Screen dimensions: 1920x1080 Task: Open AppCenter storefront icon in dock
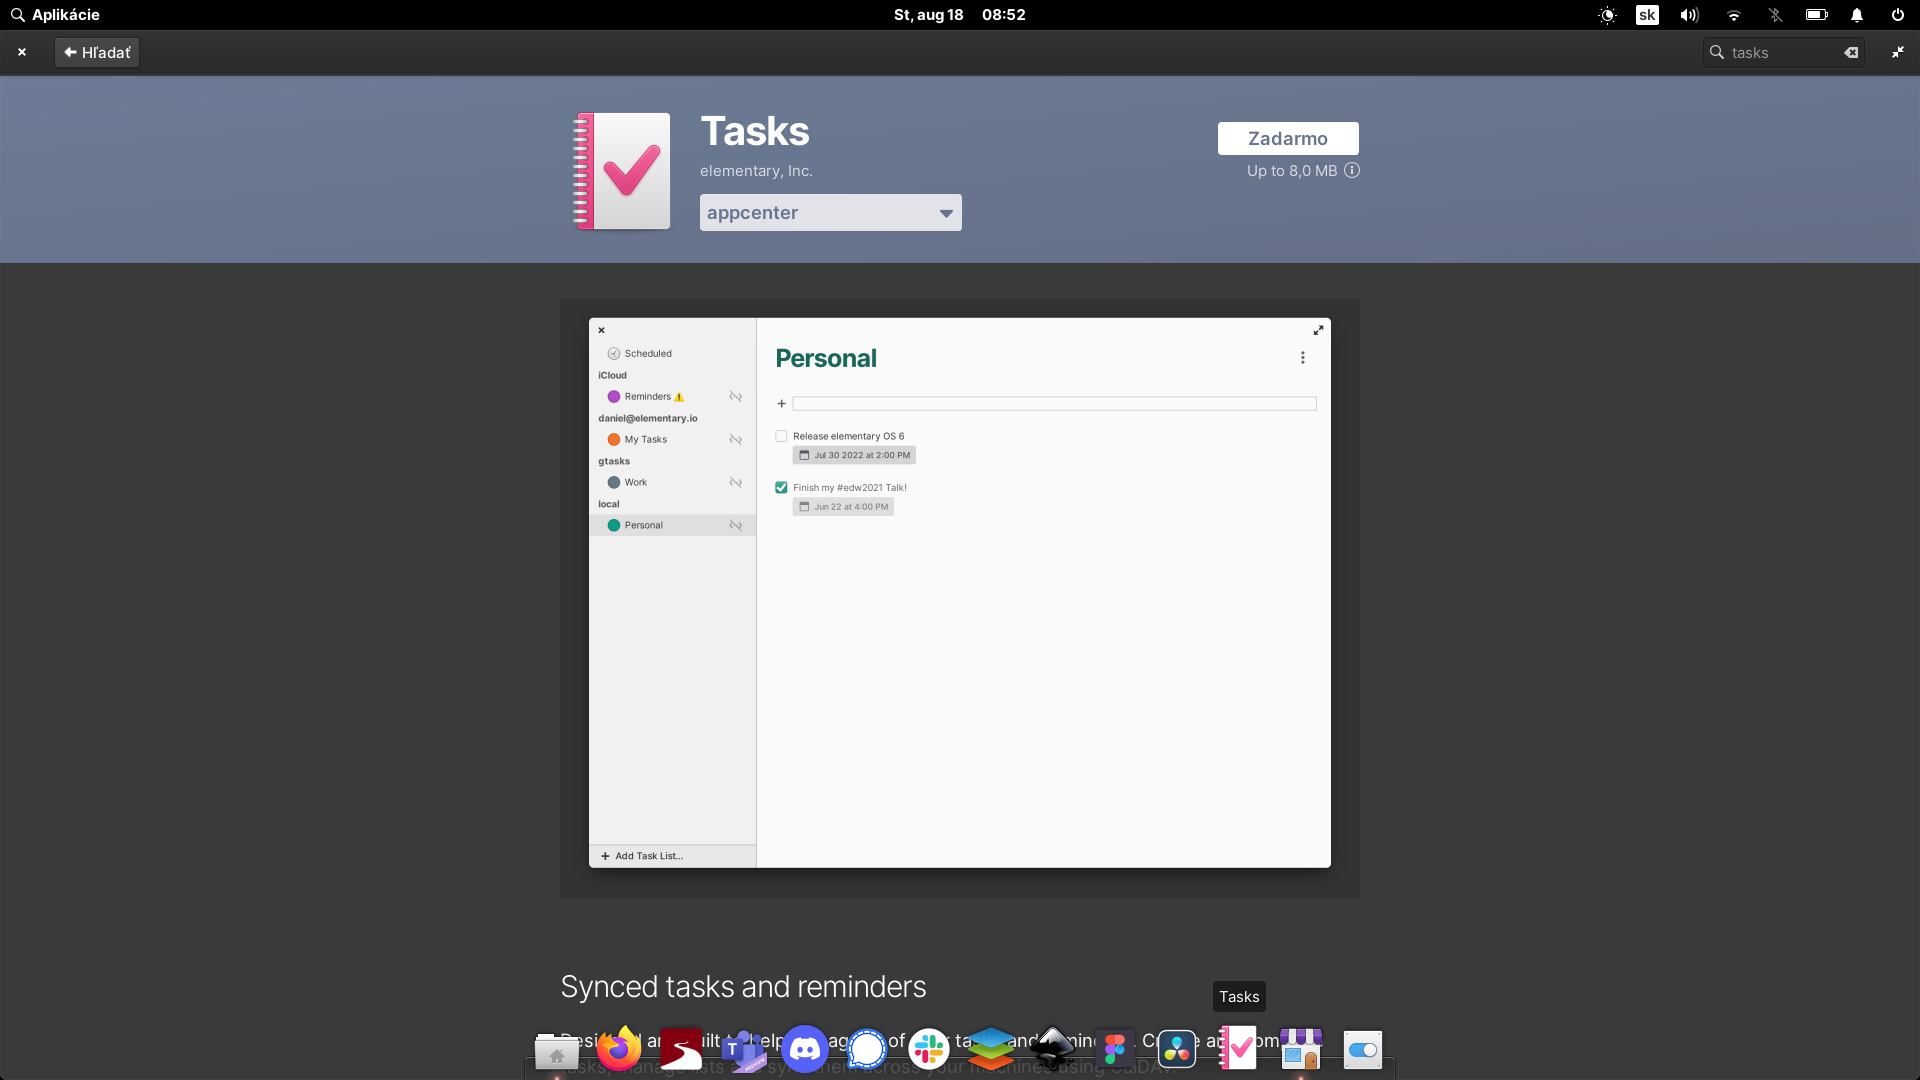click(1301, 1048)
